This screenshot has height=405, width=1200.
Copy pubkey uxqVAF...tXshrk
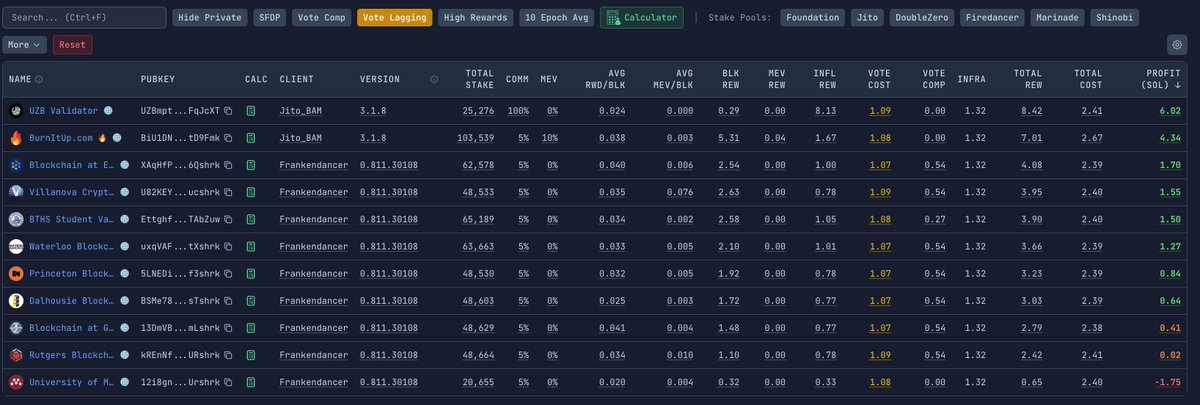(x=228, y=245)
